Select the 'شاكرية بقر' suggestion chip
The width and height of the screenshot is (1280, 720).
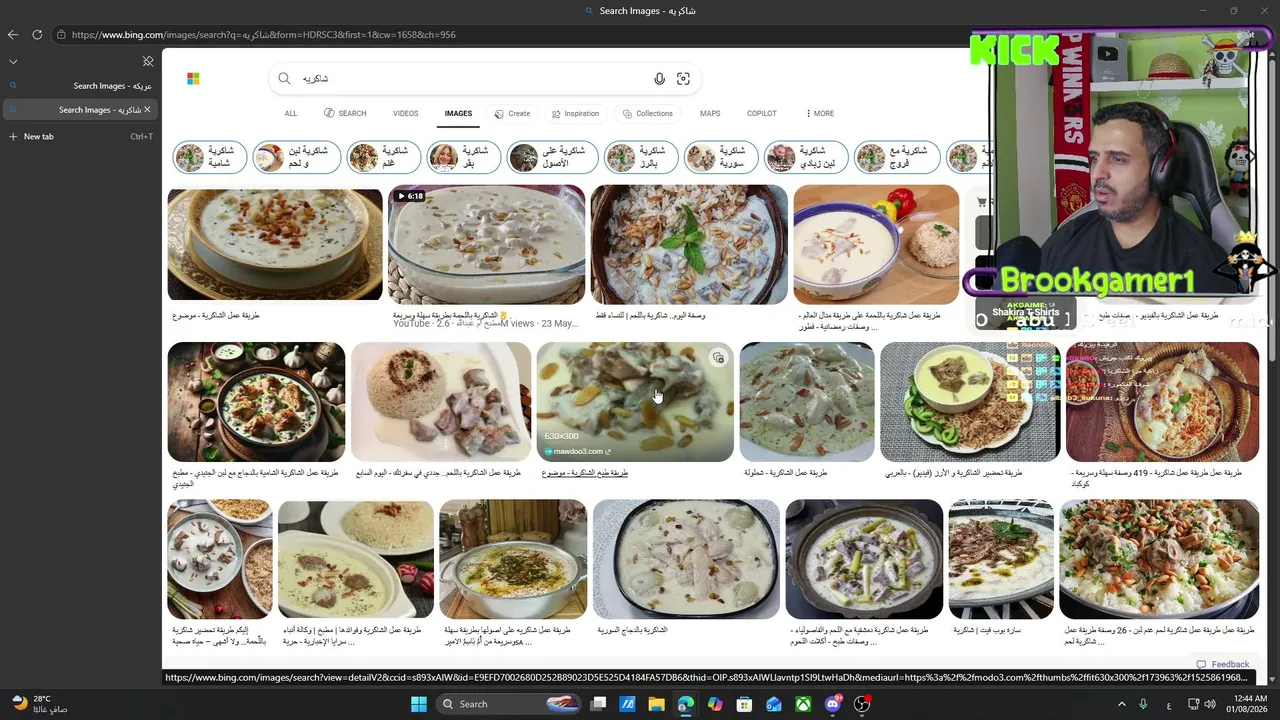tap(463, 157)
